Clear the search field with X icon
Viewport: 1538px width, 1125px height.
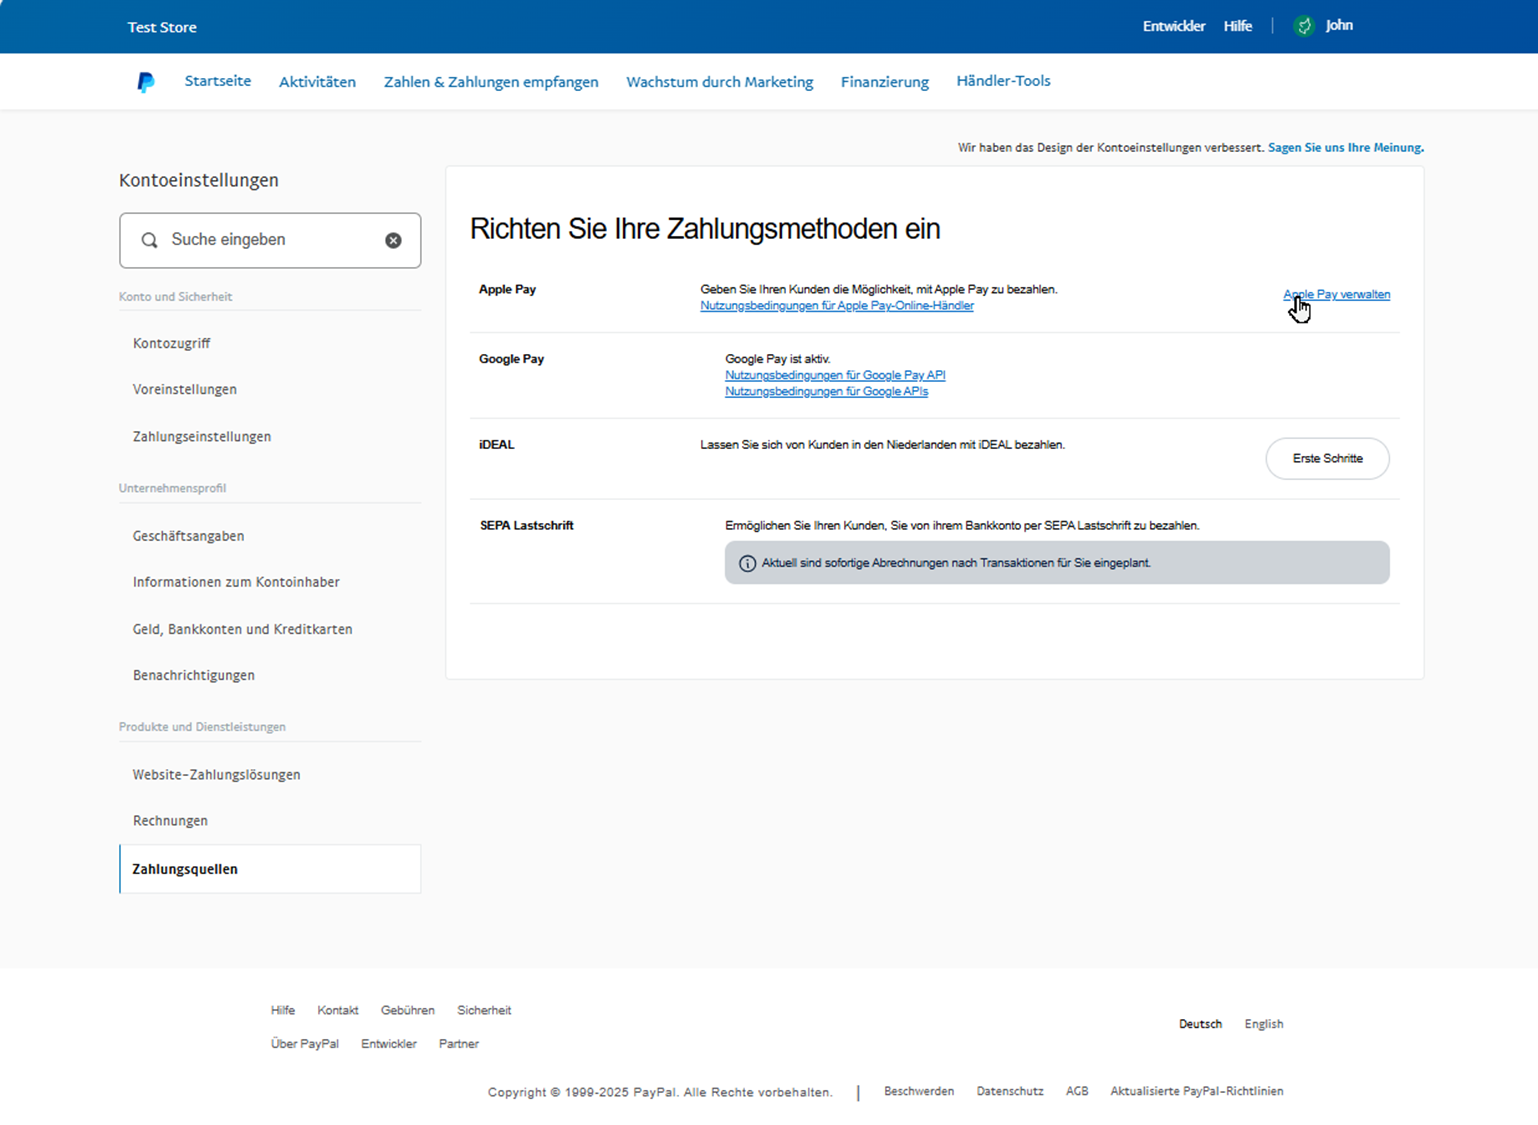393,240
